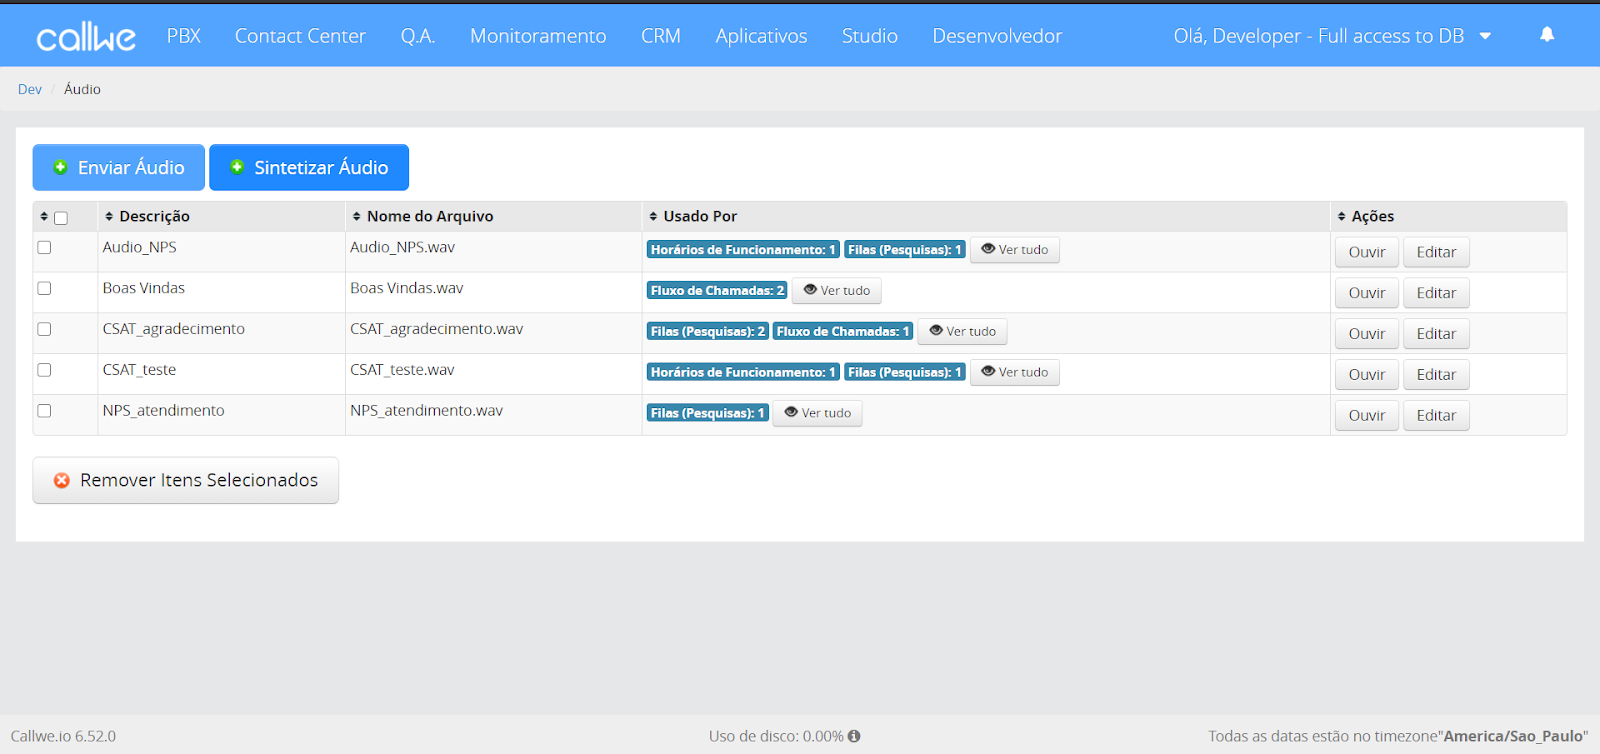Screen dimensions: 1600x754
Task: Open the CRM menu
Action: coord(661,36)
